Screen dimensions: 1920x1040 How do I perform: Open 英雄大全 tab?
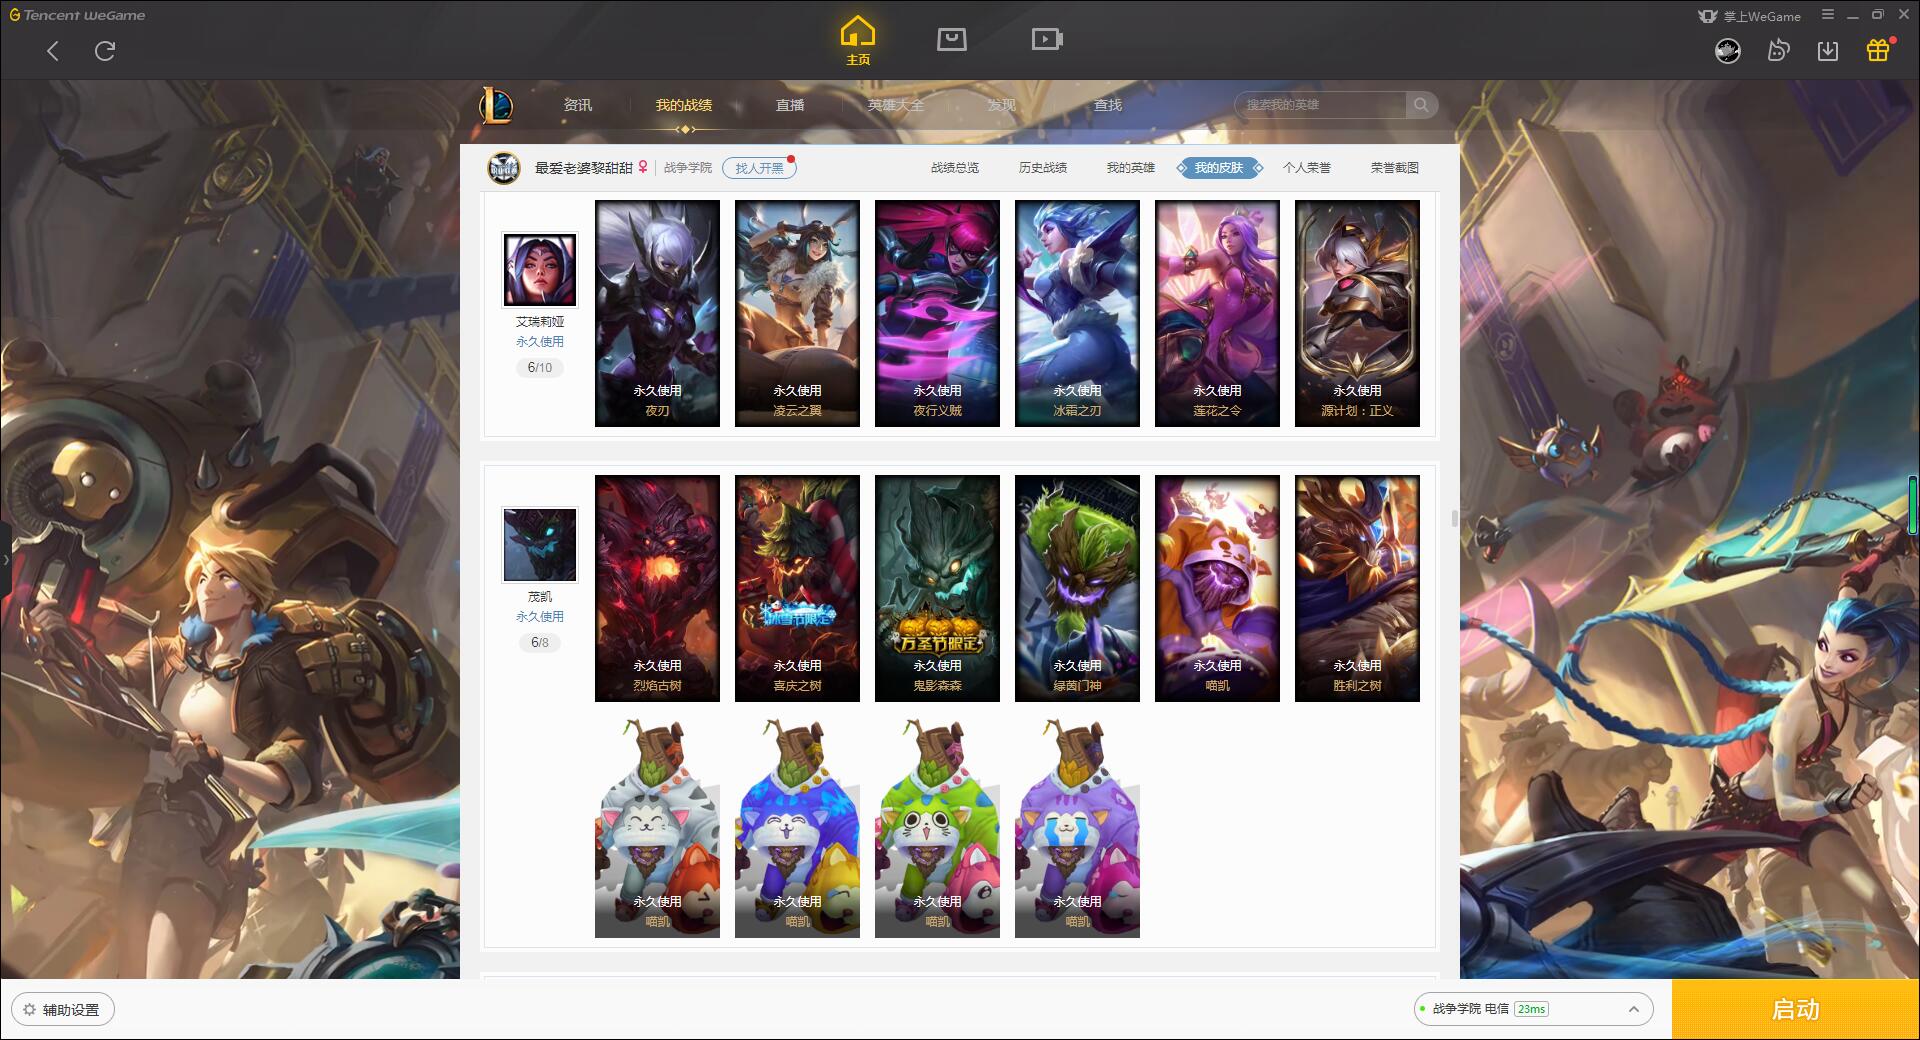pos(896,105)
